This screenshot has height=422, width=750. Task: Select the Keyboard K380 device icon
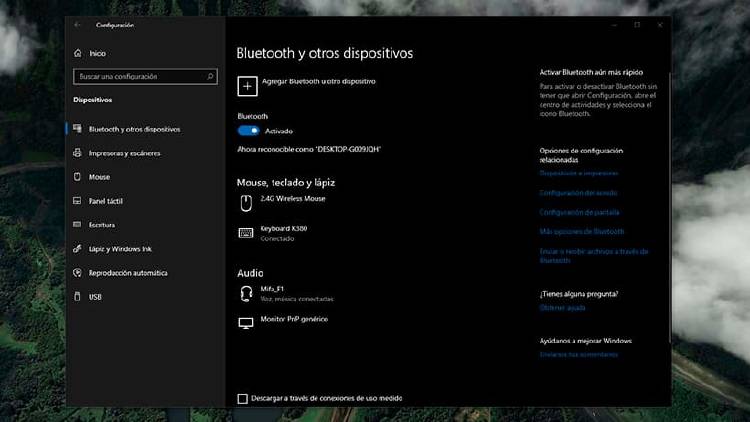246,233
